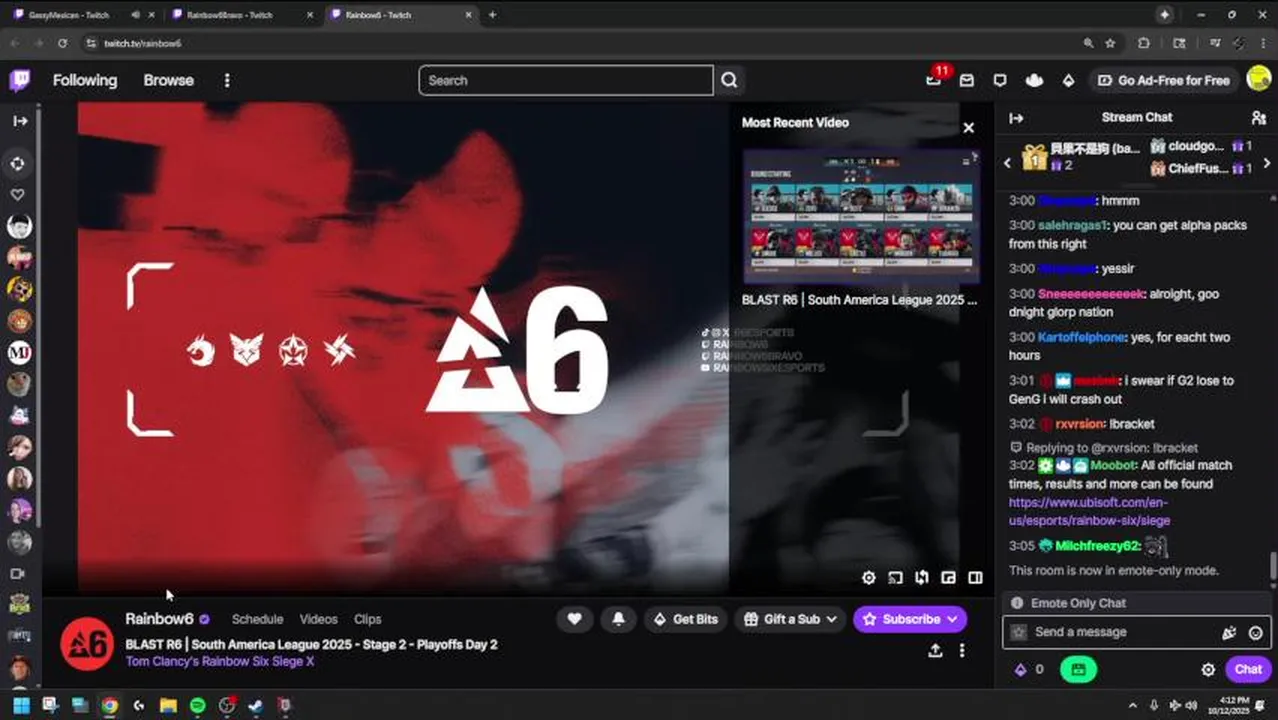Share the stream via upload icon
Screen dimensions: 1278x720
tap(935, 650)
